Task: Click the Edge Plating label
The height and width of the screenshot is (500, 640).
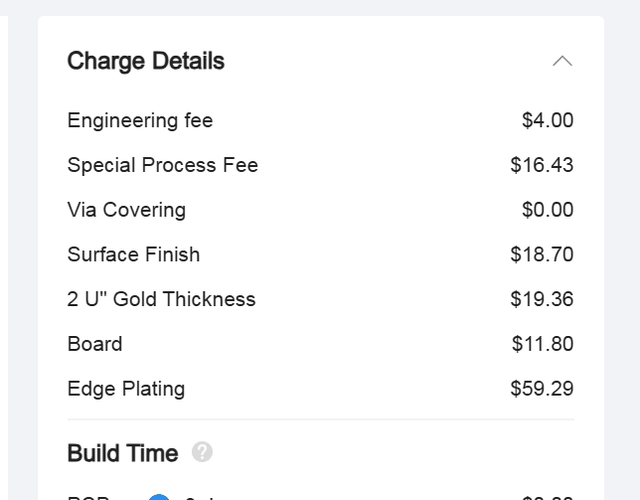Action: pyautogui.click(x=126, y=388)
